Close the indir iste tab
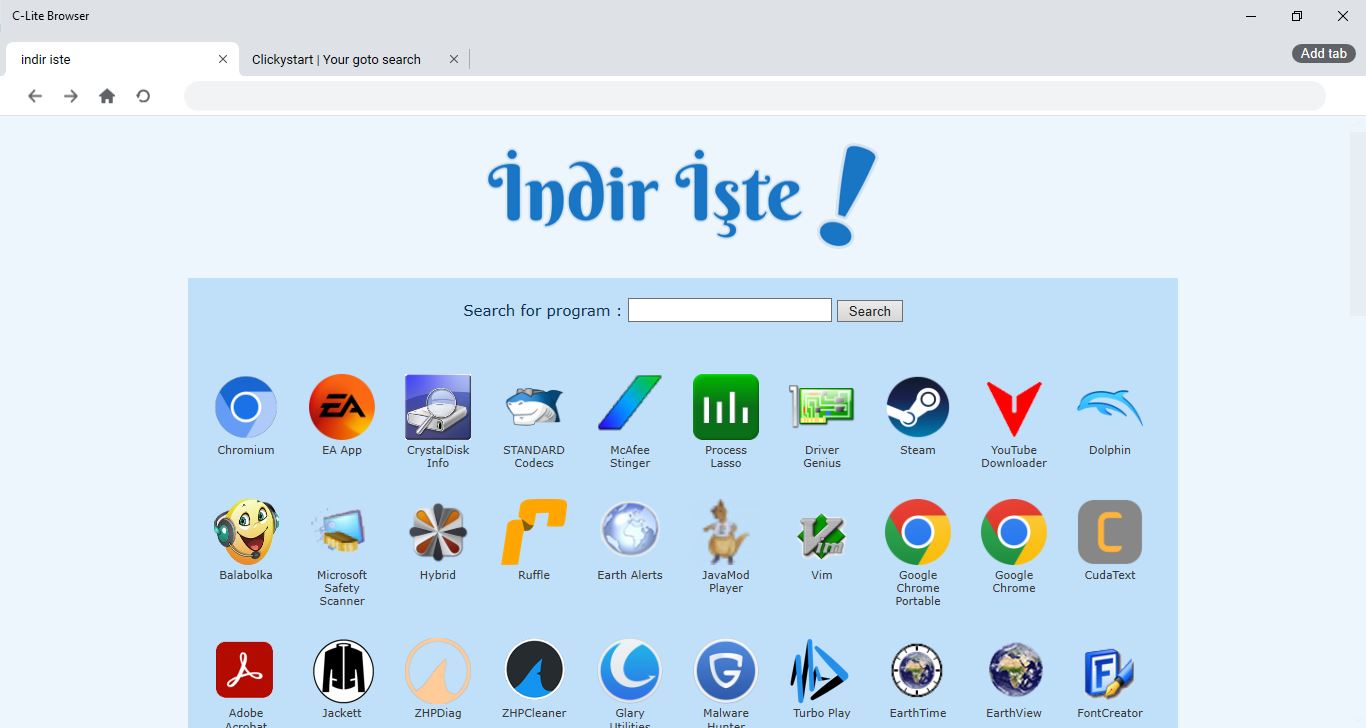The image size is (1366, 728). click(x=223, y=59)
